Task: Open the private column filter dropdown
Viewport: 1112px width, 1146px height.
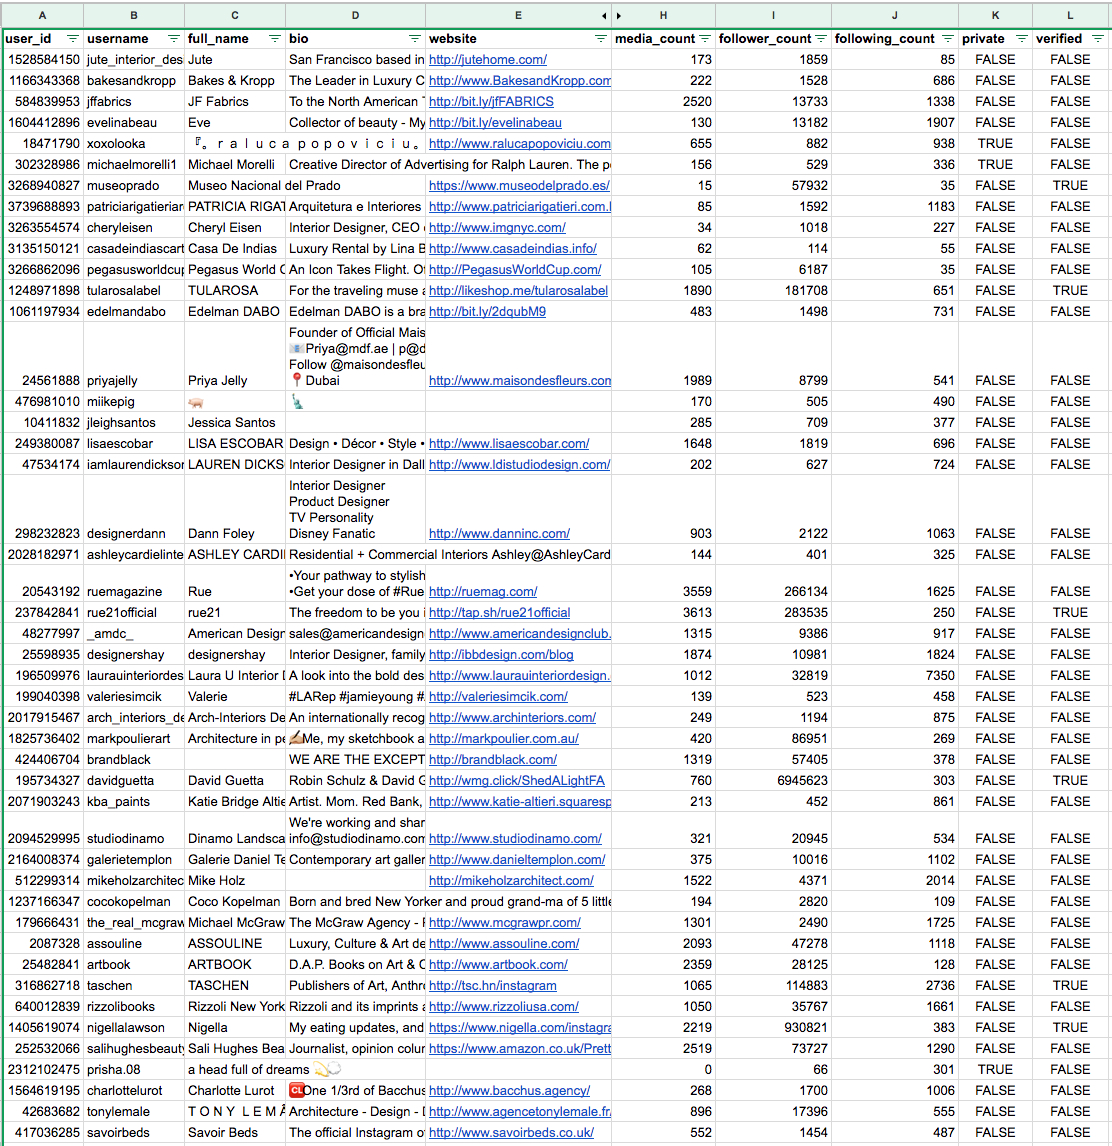Action: [x=1022, y=39]
